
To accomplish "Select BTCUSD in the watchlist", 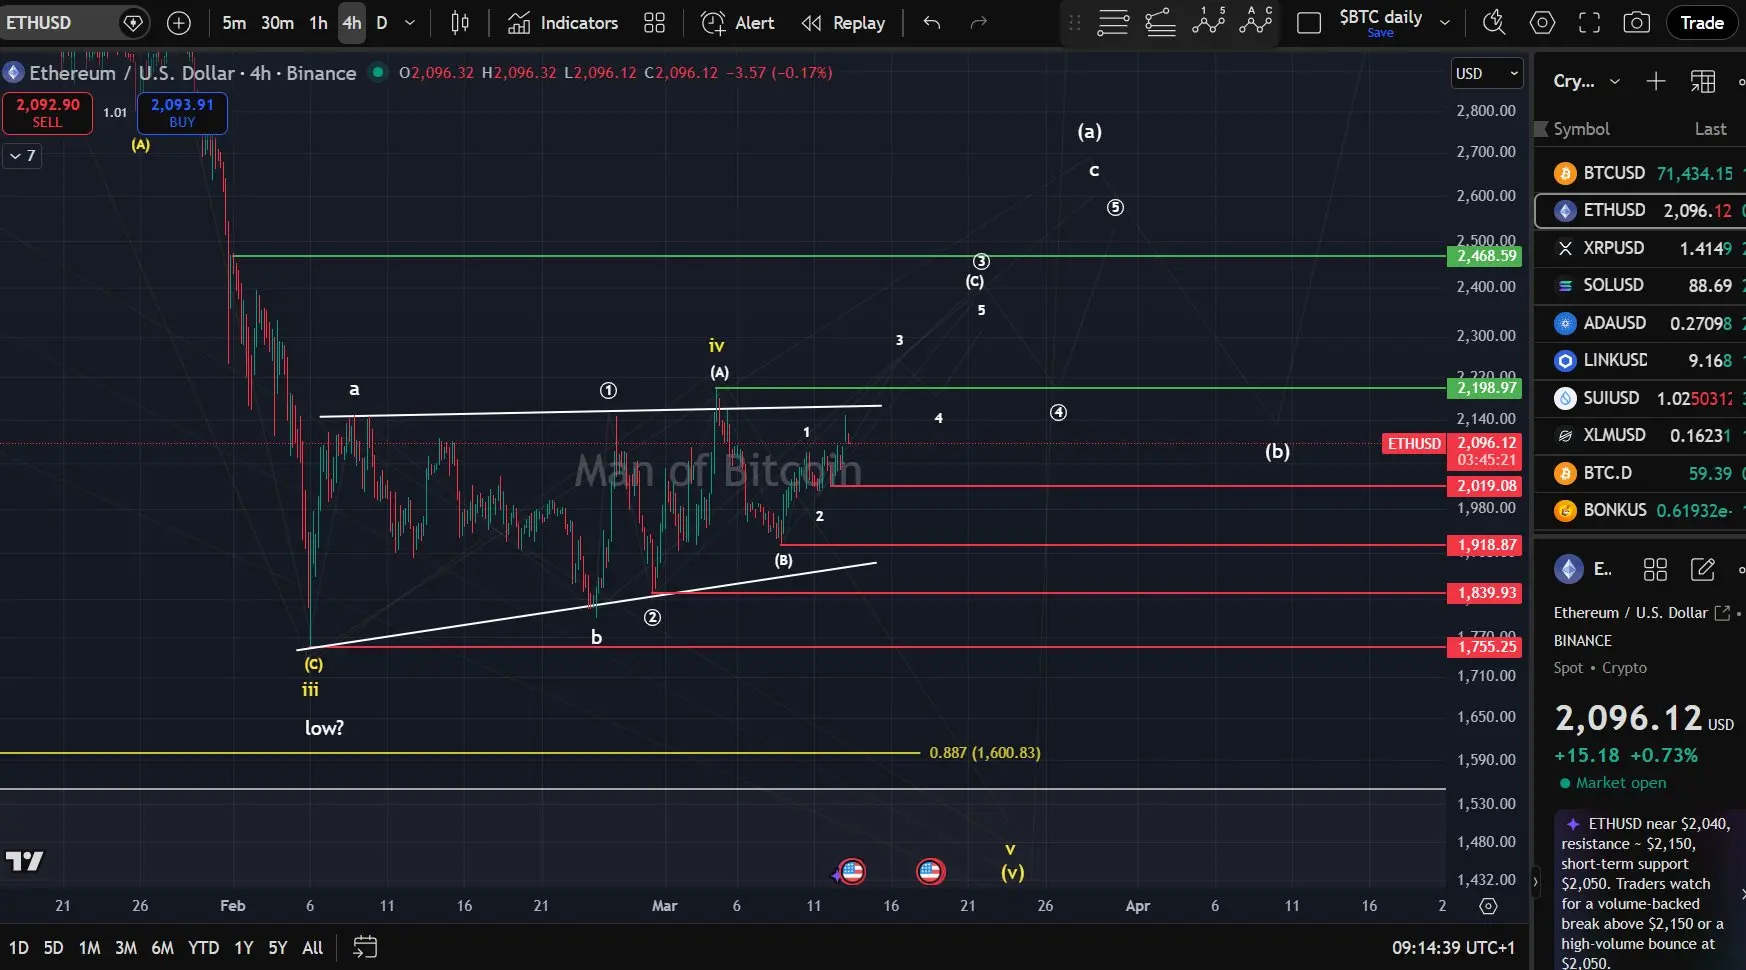I will pyautogui.click(x=1641, y=173).
